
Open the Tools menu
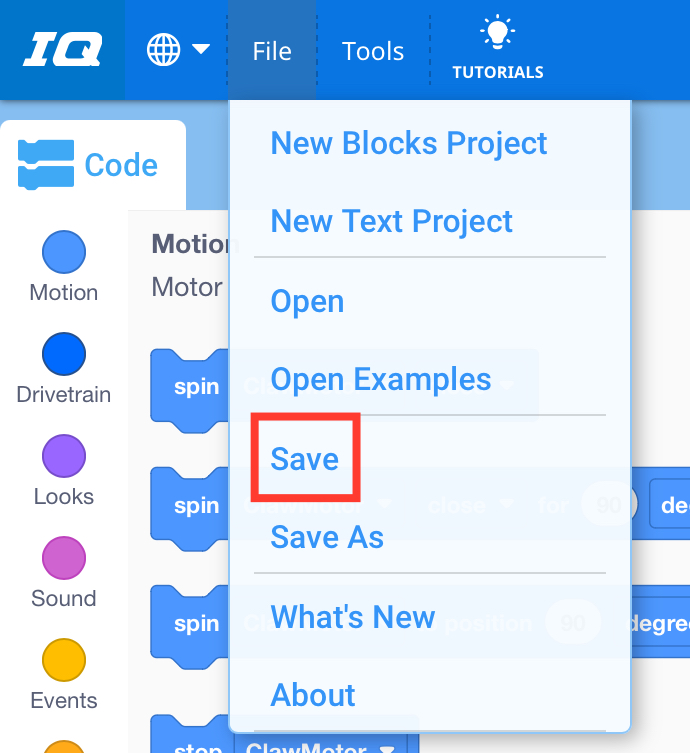coord(373,51)
